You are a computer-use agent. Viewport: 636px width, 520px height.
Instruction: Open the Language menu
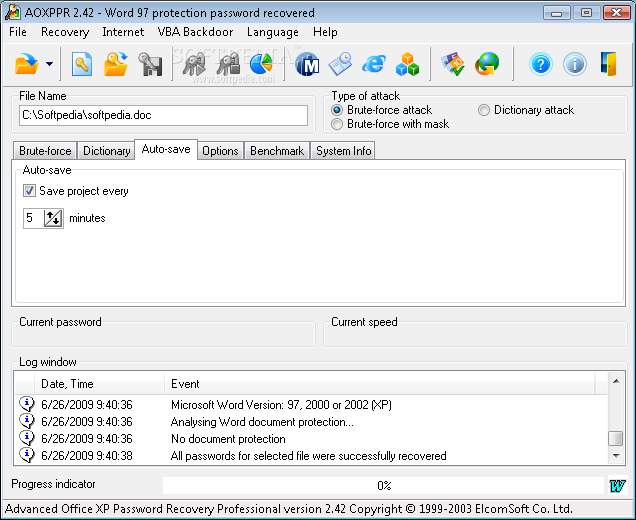tap(273, 32)
